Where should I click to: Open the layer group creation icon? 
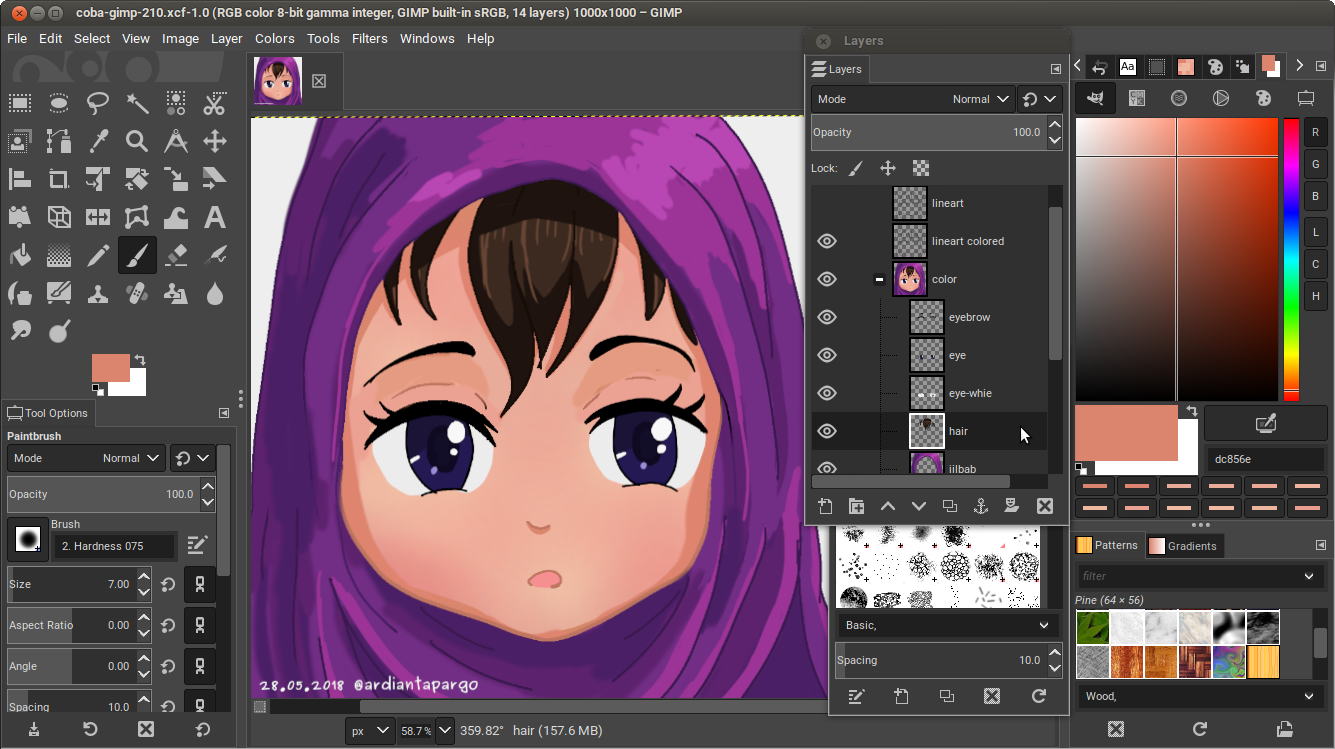(x=856, y=506)
